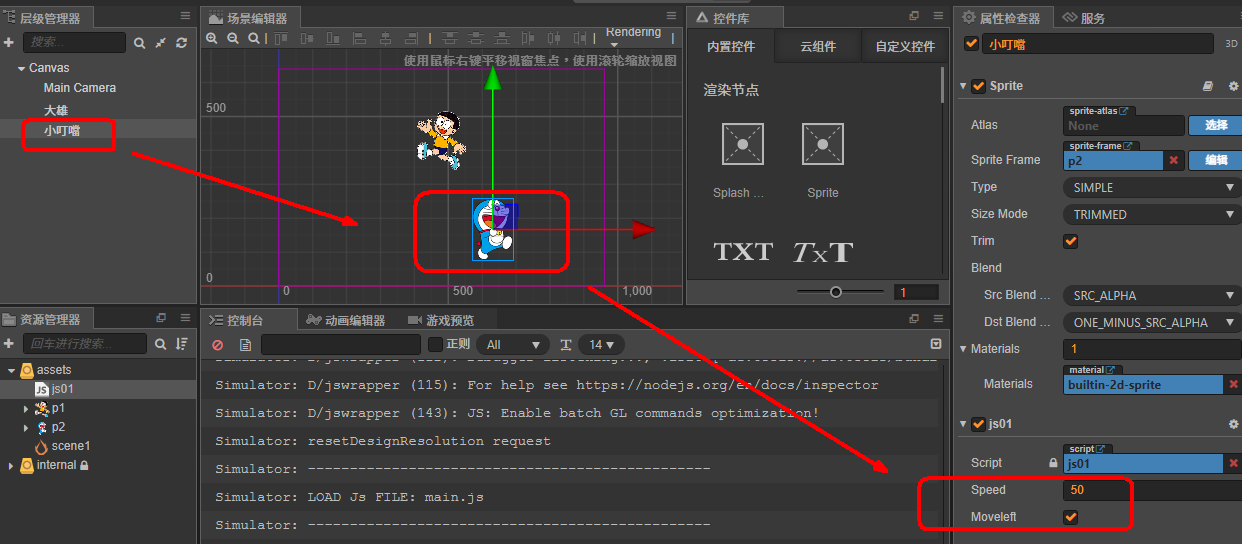Click the Speed value field showing 50

tap(1151, 490)
